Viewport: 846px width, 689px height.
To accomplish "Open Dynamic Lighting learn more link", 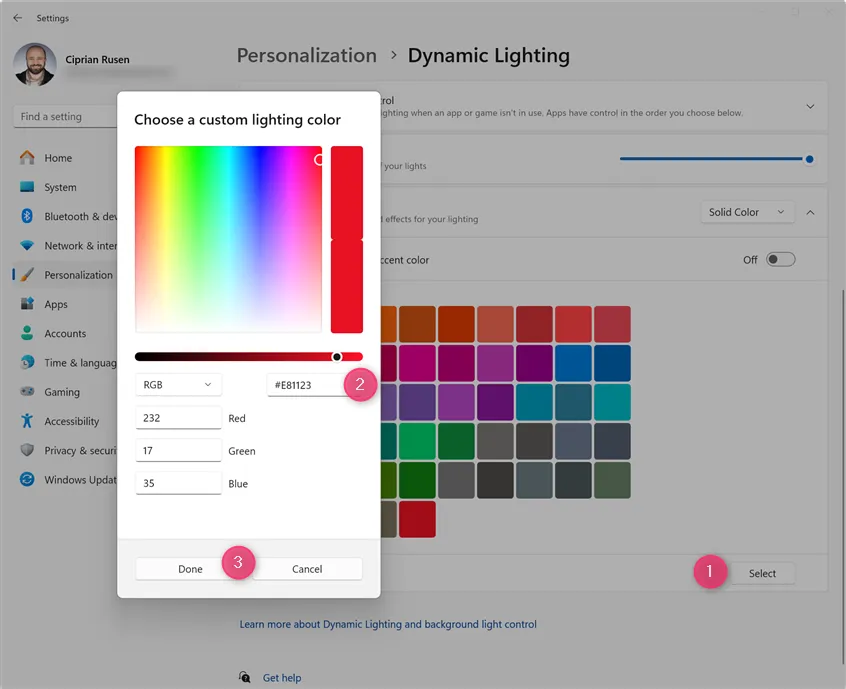I will tap(388, 624).
